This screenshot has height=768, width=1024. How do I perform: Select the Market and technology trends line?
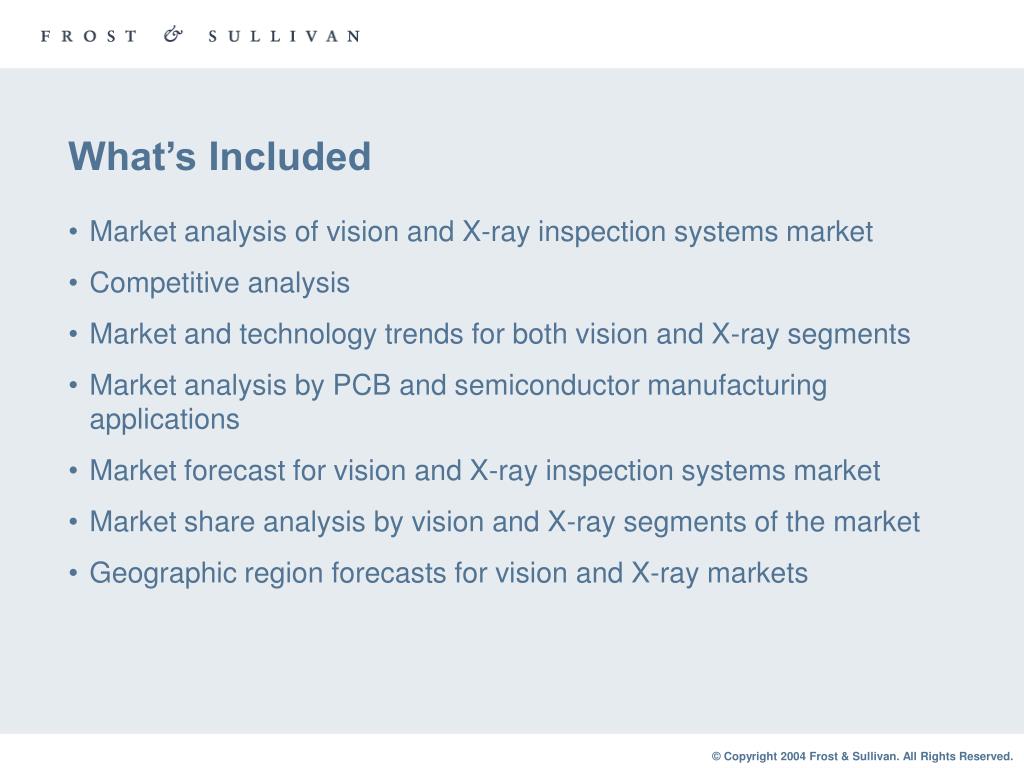[500, 334]
